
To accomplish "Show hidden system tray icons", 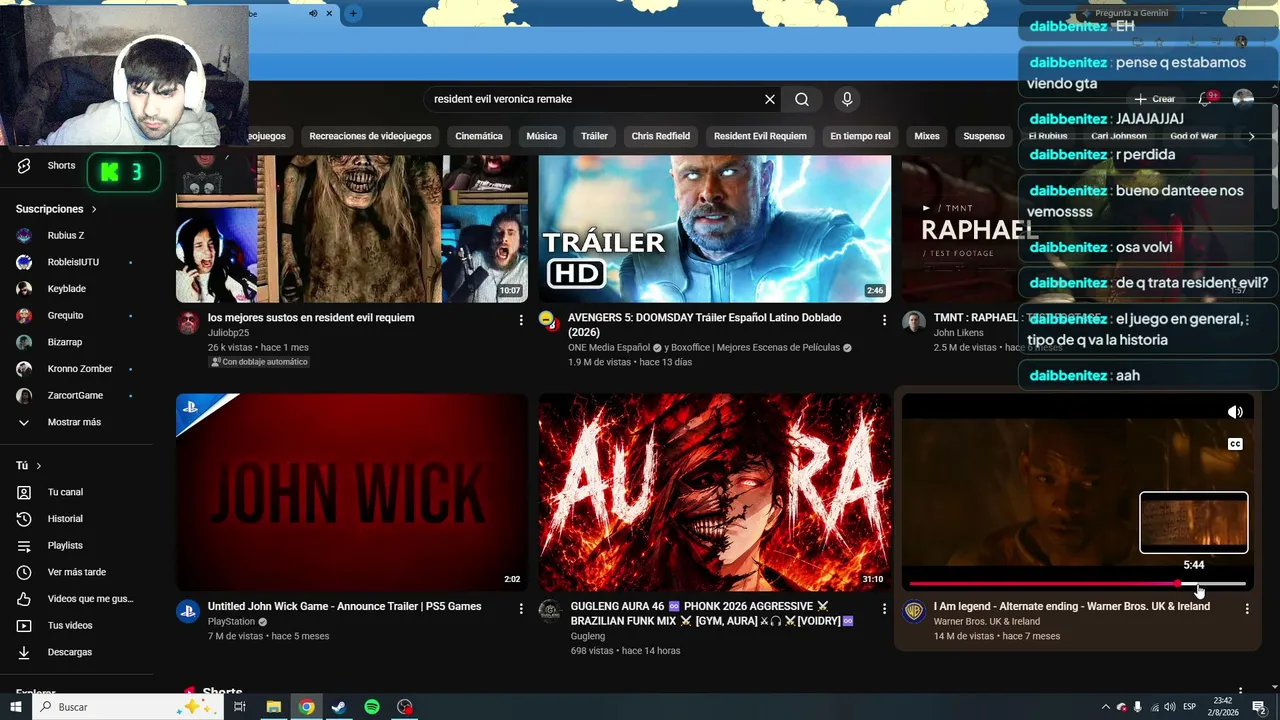I will click(1105, 707).
